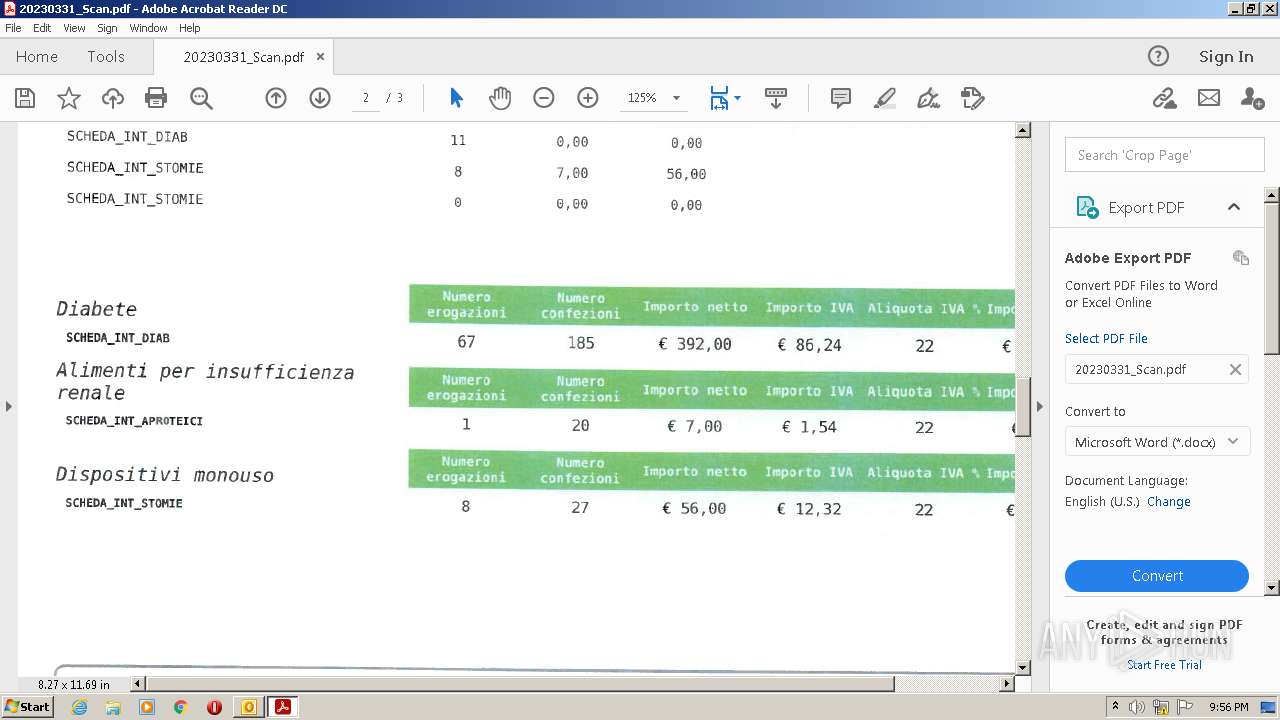Activate the Hand pan tool
The width and height of the screenshot is (1280, 720).
[500, 98]
